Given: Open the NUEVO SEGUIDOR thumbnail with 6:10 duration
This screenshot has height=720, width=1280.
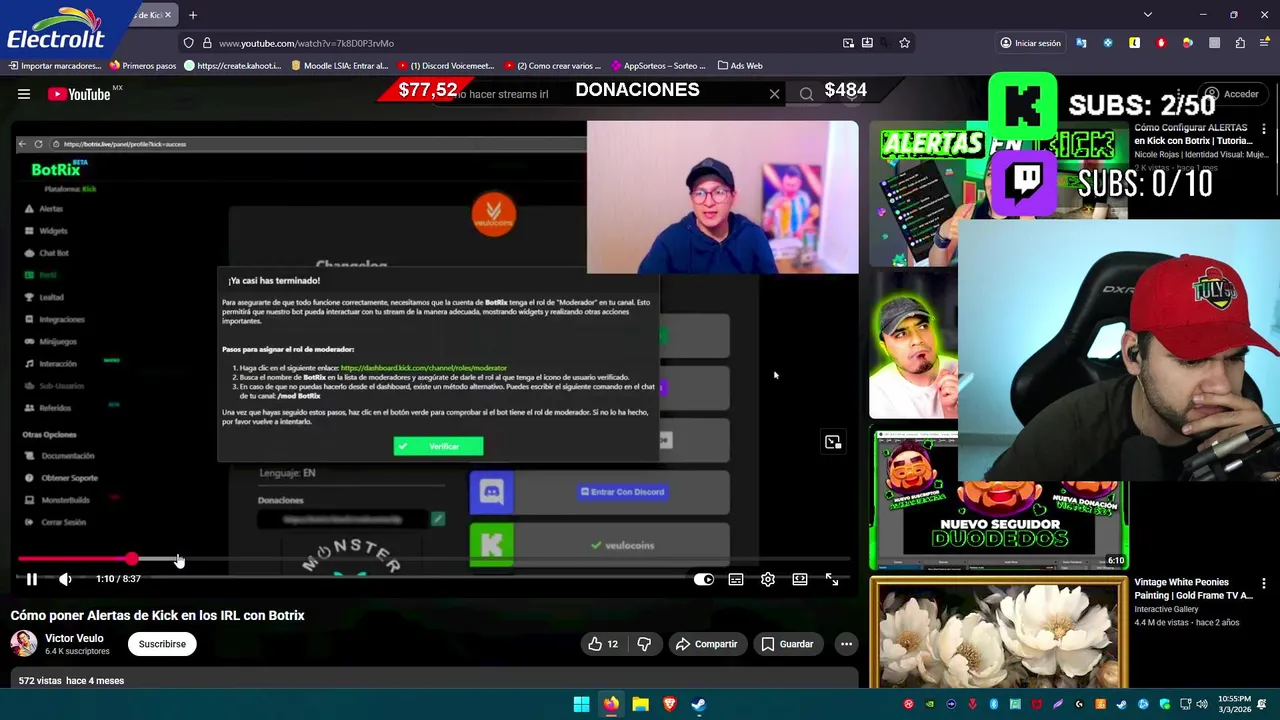Looking at the screenshot, I should (998, 500).
